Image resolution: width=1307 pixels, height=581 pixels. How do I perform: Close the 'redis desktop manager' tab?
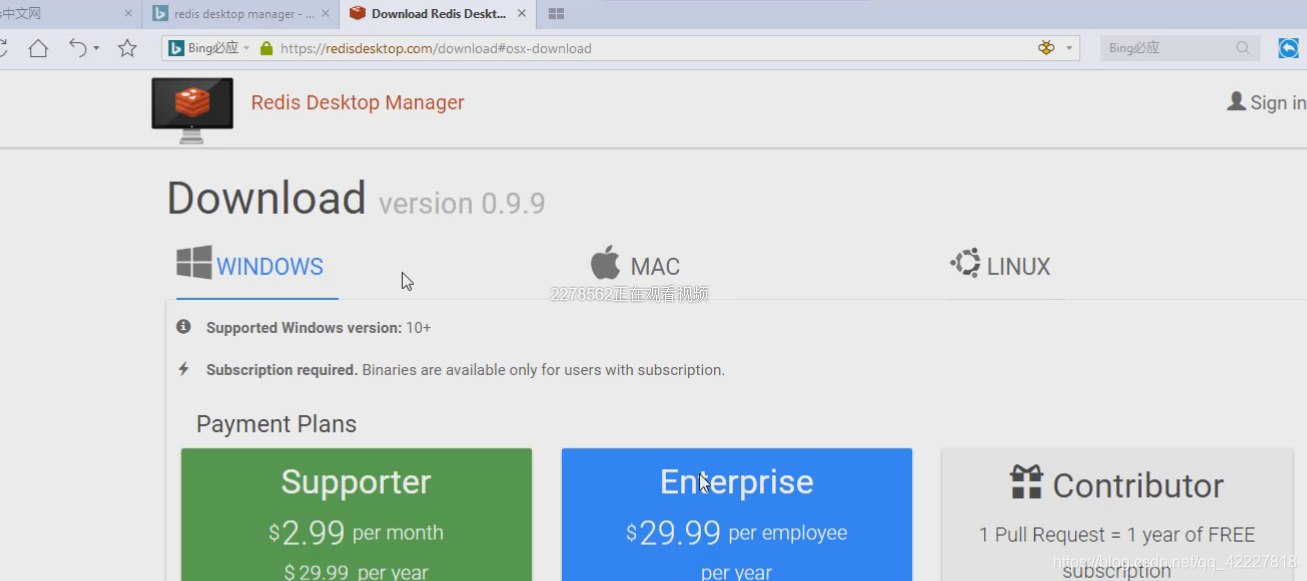pos(325,14)
